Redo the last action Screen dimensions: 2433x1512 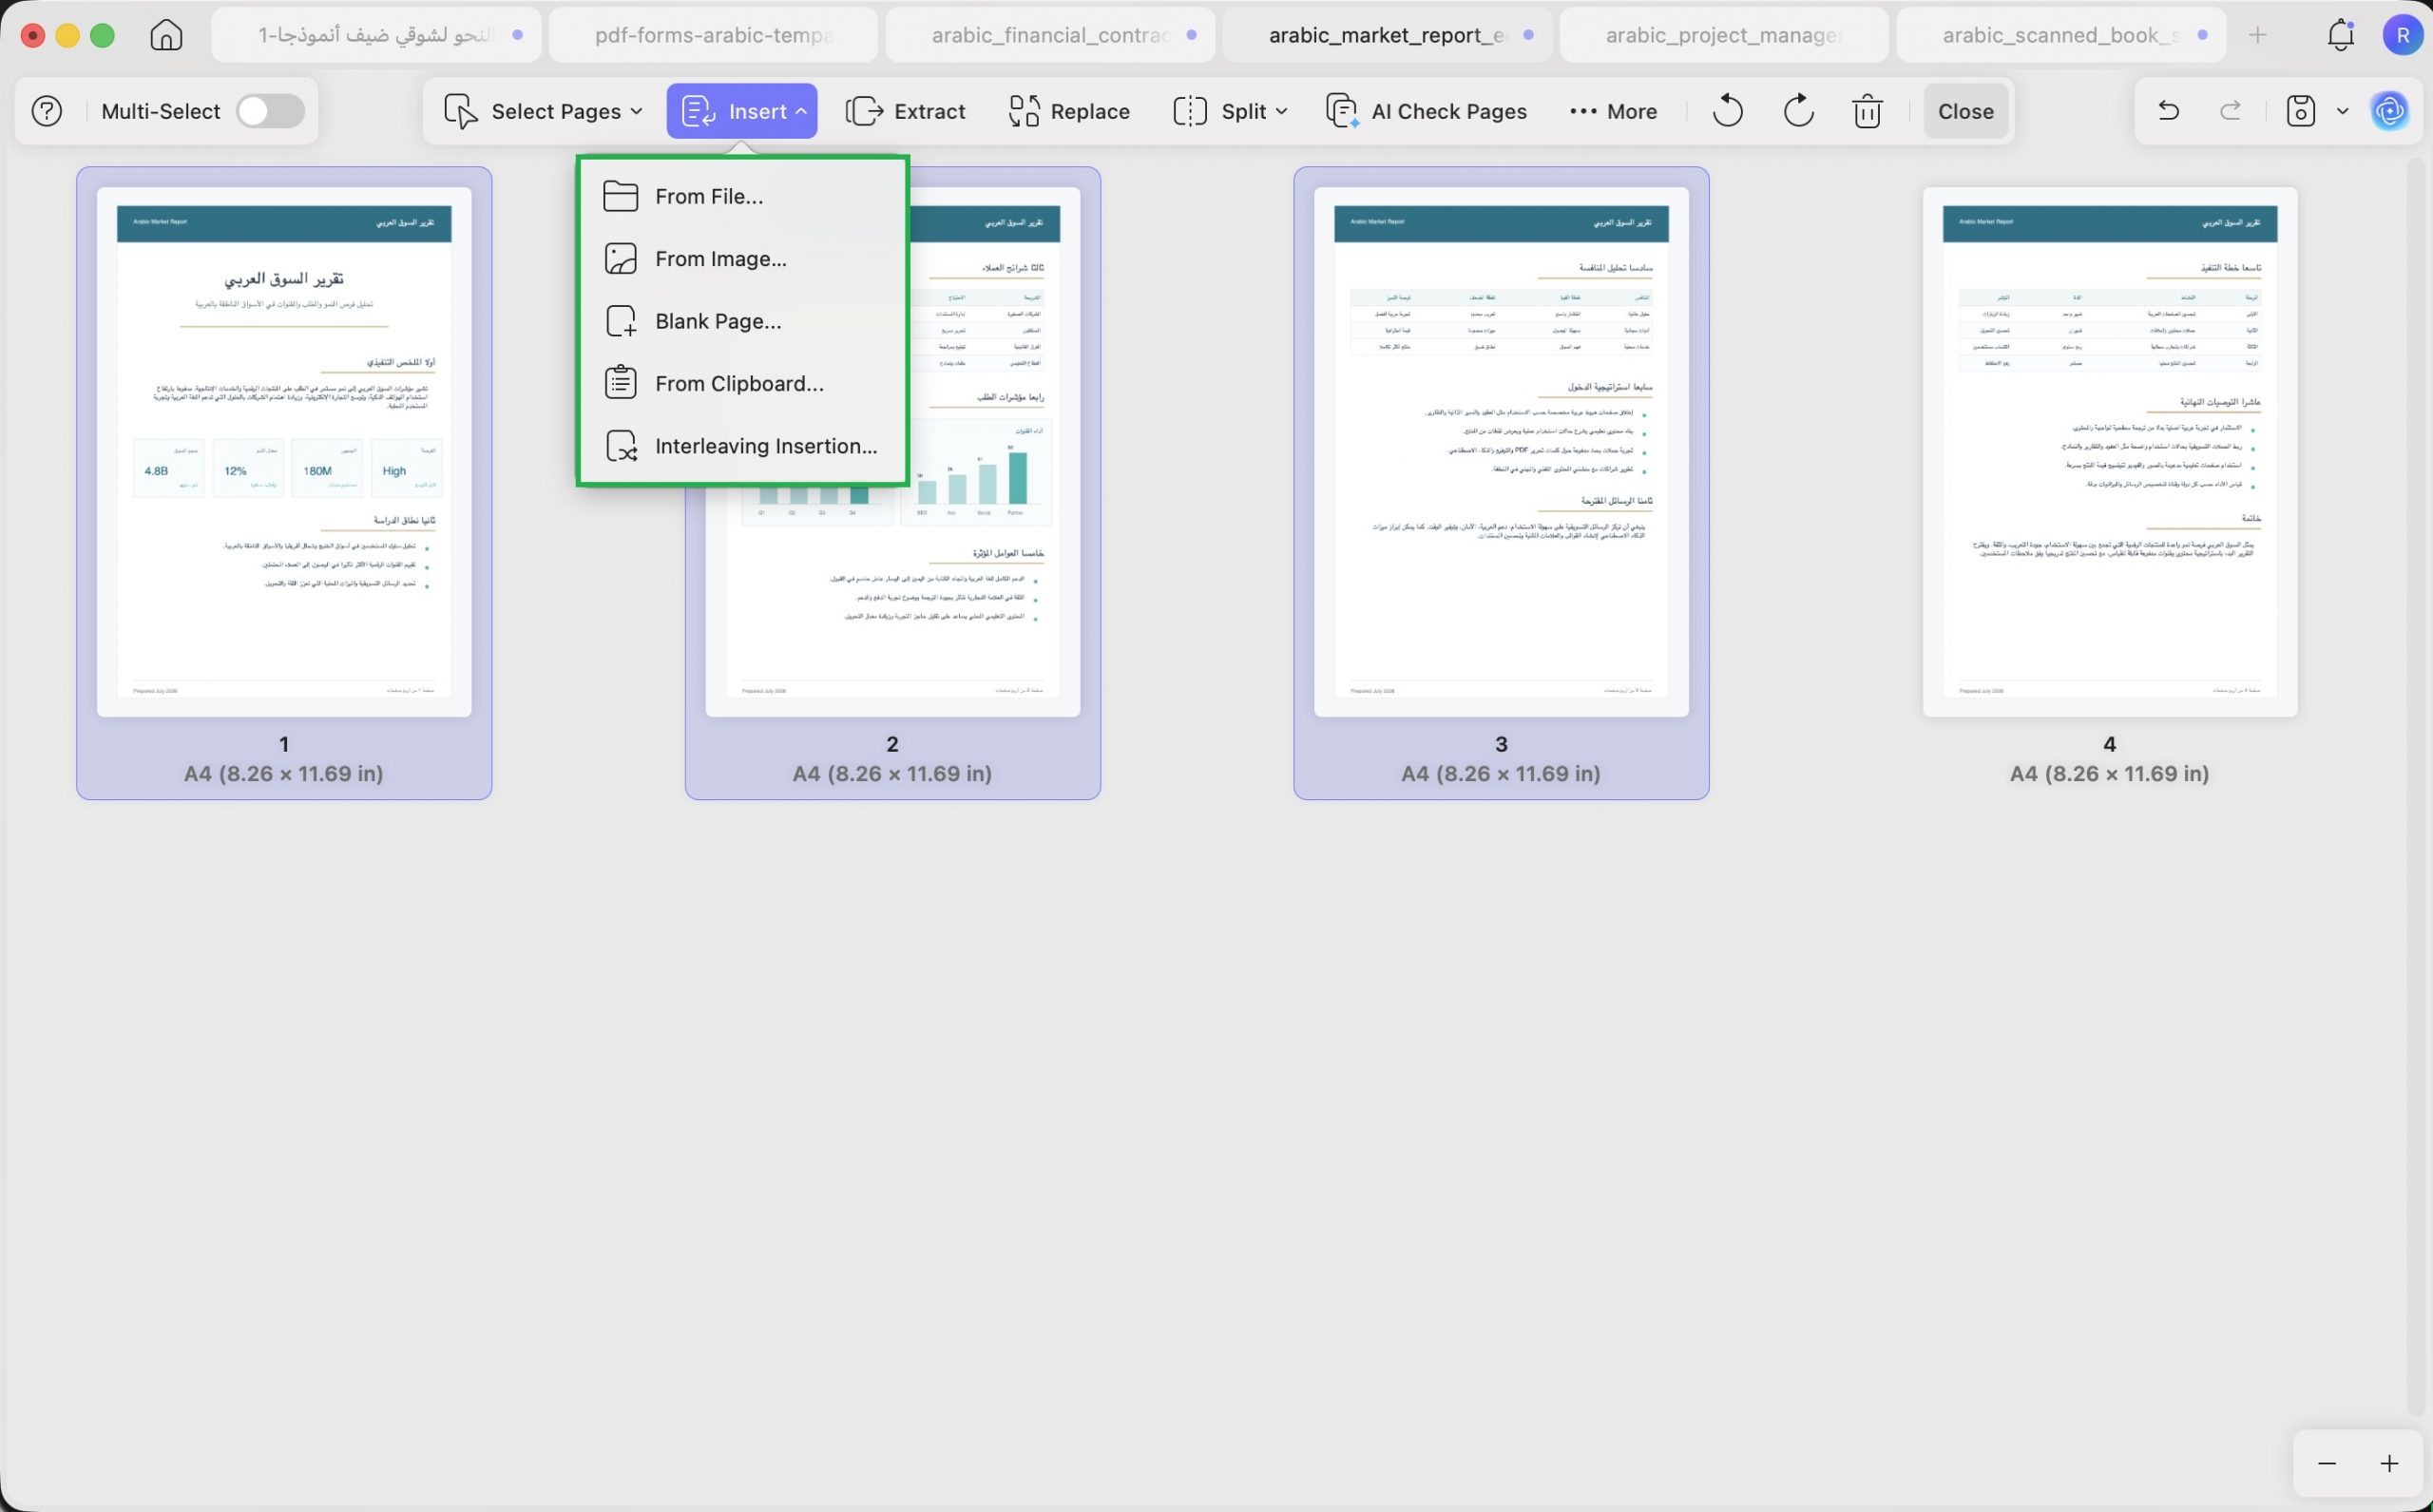(2230, 111)
